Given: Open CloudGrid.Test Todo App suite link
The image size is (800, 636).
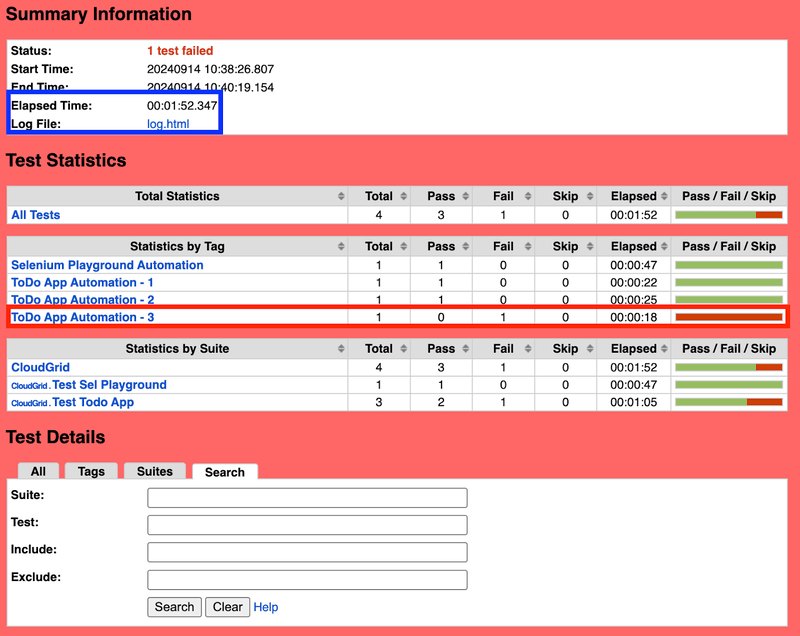Looking at the screenshot, I should [72, 402].
